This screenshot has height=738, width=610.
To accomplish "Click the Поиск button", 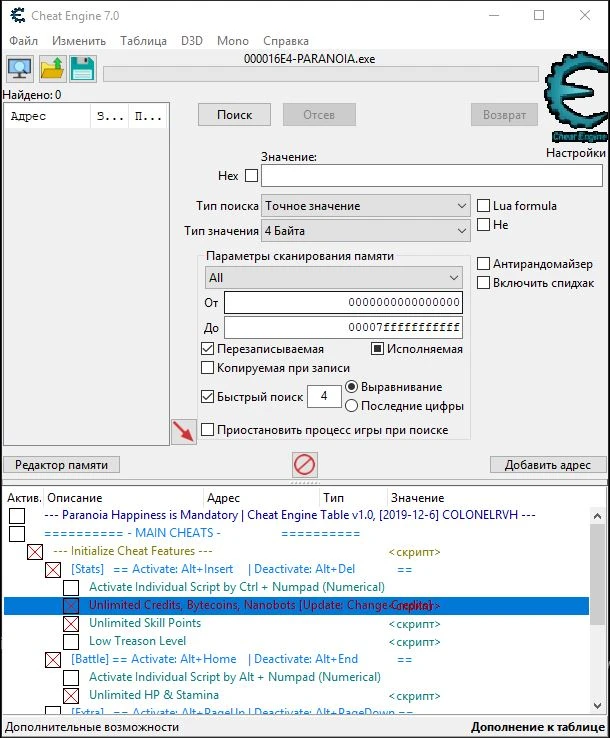I will (x=234, y=115).
